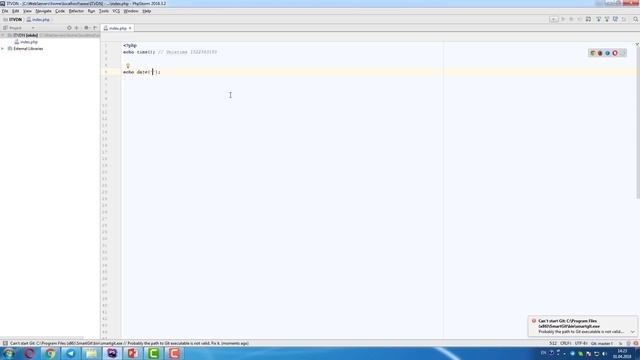Screen dimensions: 640x360
Task: Click the Stop toolbar icon
Action: pos(580,19)
